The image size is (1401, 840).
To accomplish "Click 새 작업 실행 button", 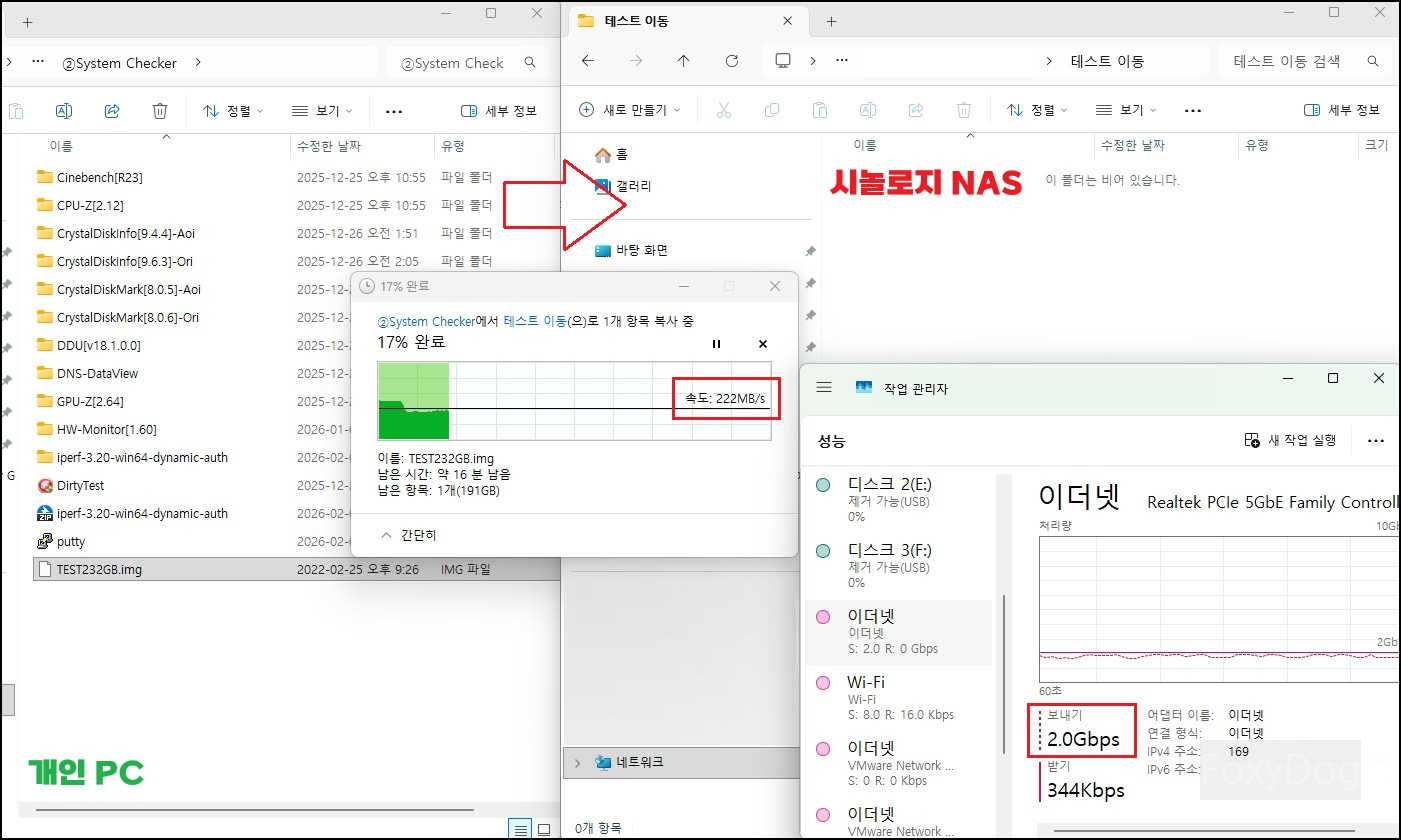I will tap(1290, 440).
